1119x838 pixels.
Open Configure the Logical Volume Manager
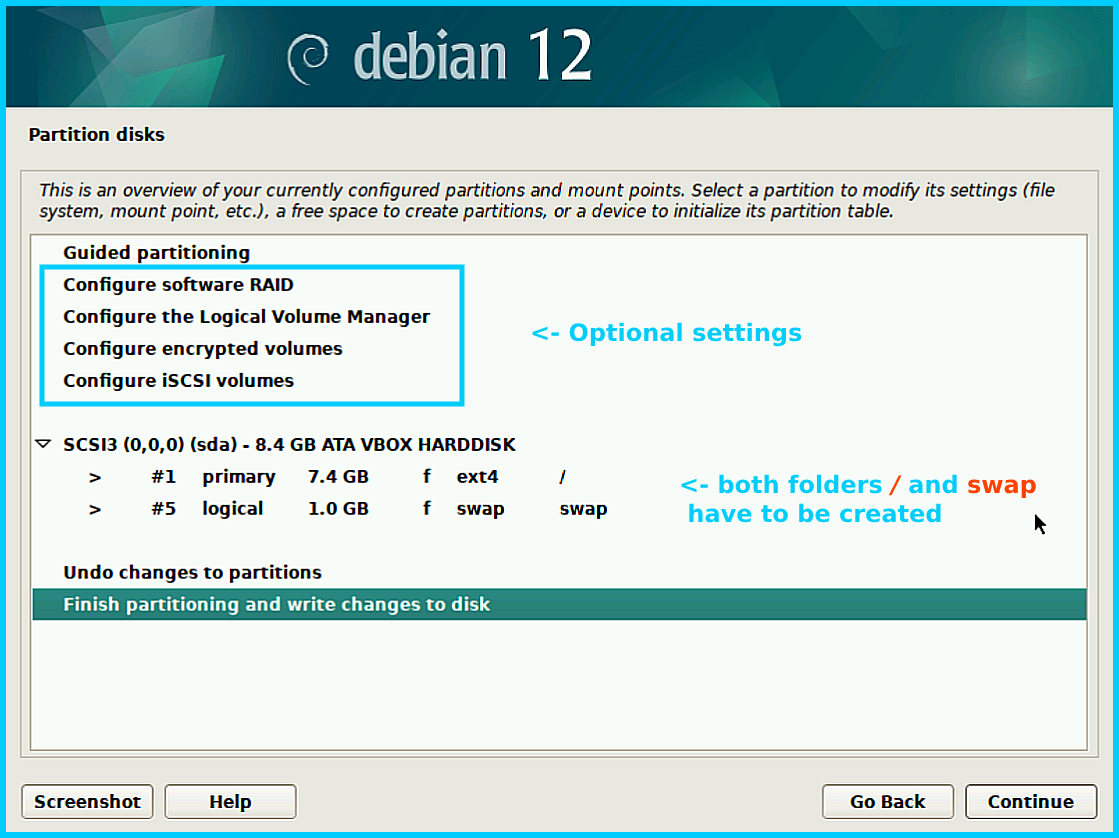click(x=246, y=316)
